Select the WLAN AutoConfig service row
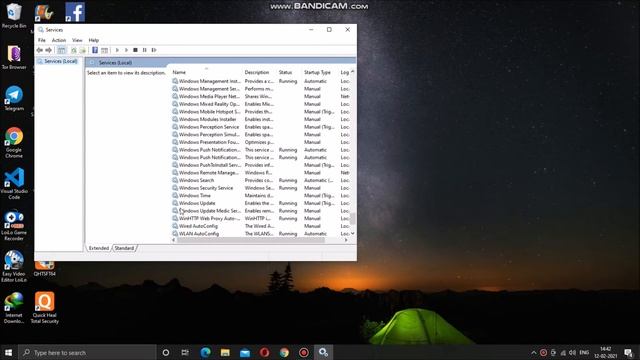The image size is (640, 360). [x=260, y=234]
